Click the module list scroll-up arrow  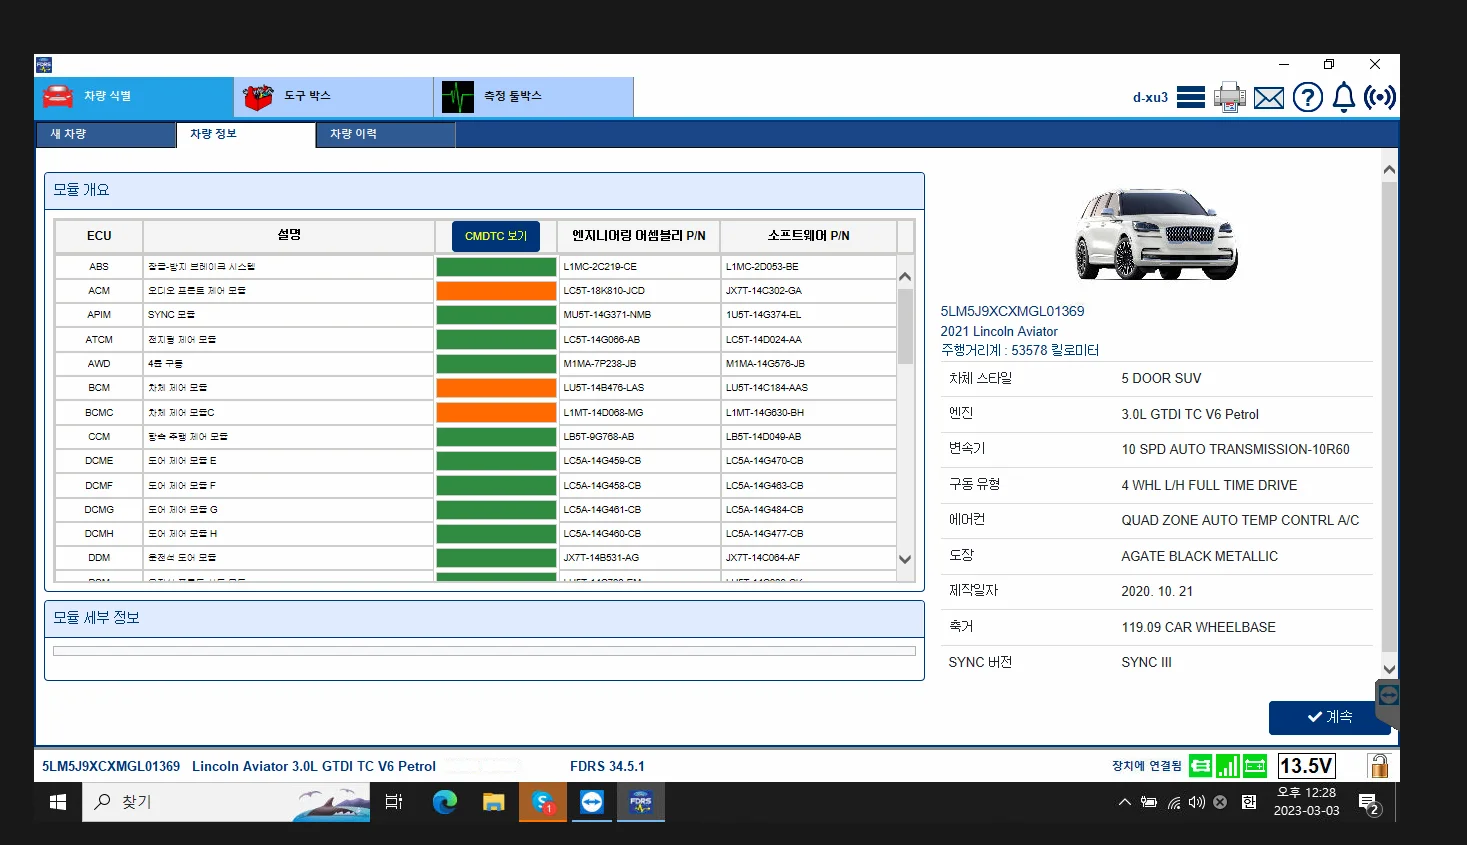(905, 276)
